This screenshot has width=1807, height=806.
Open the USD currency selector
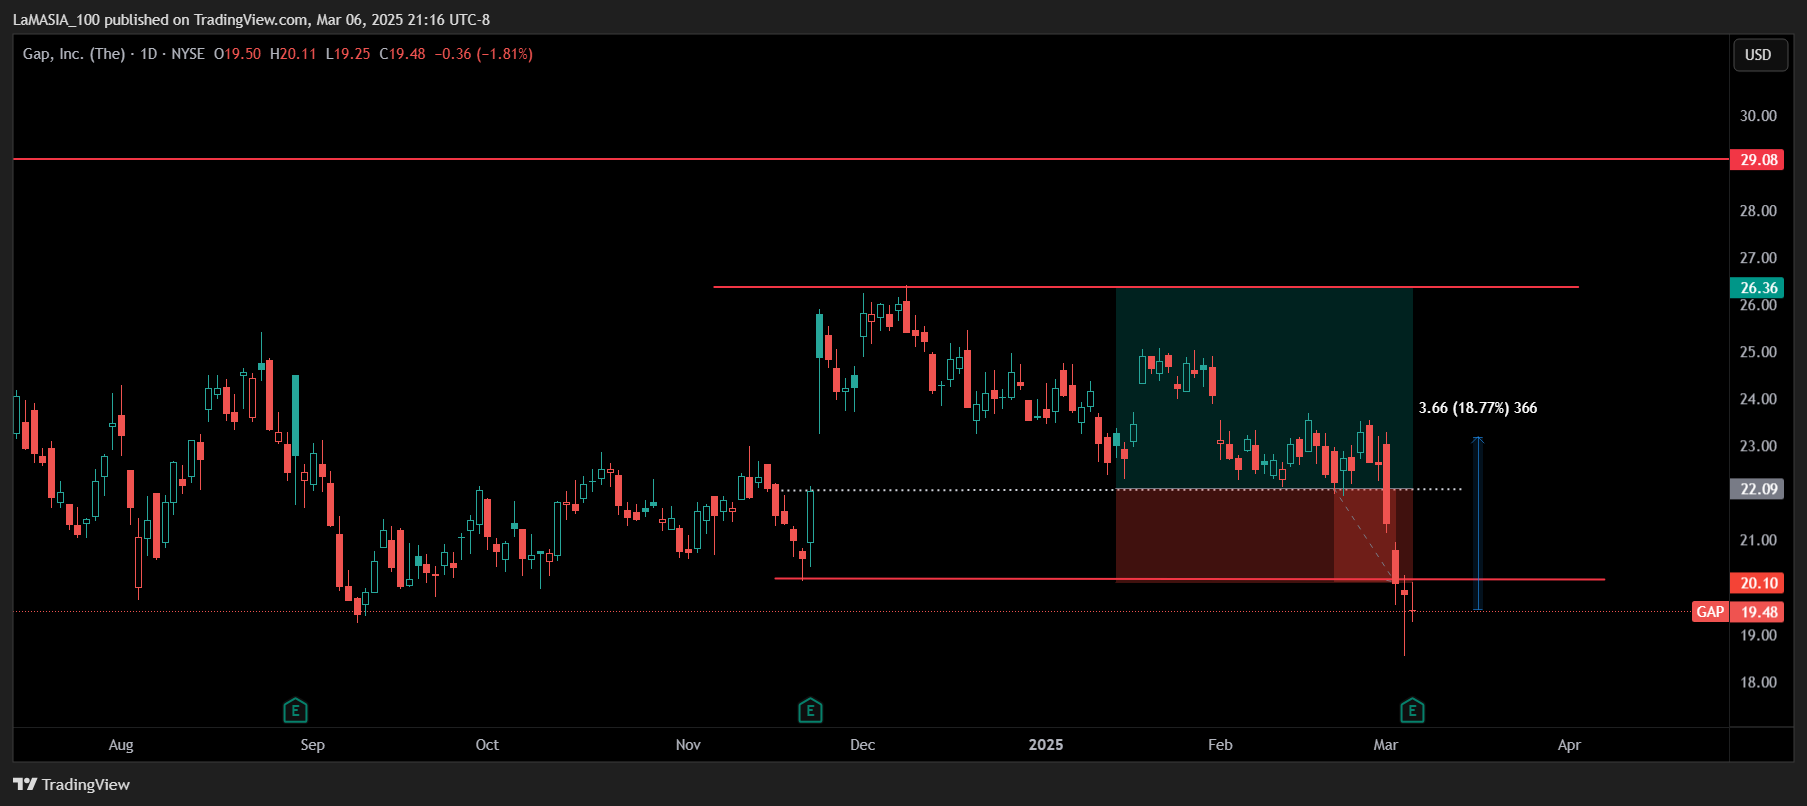tap(1758, 55)
